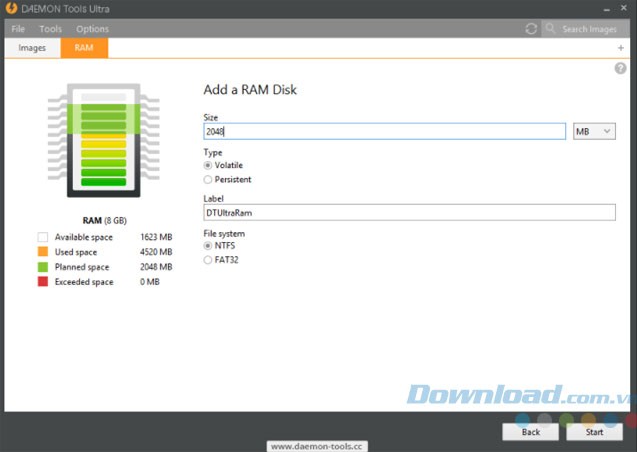Click the Start button
The image size is (637, 452).
click(x=594, y=432)
